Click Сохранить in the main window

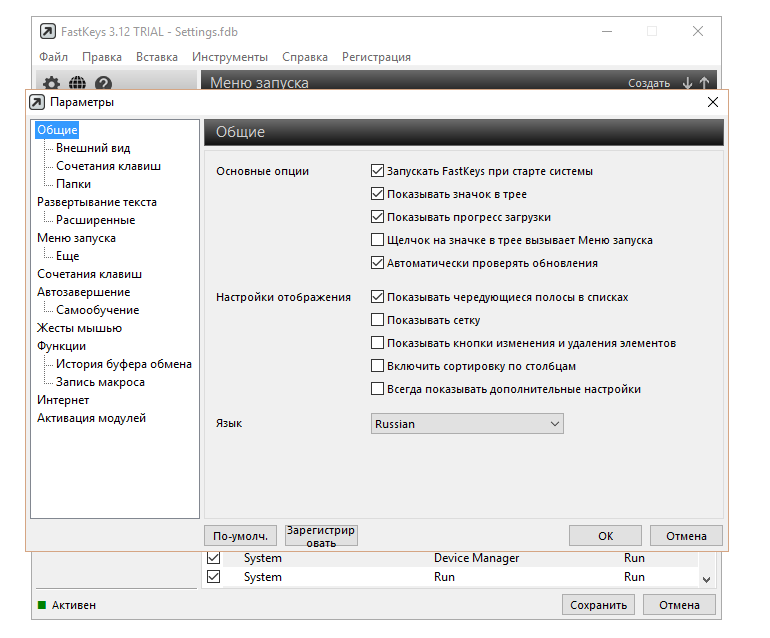(x=599, y=605)
